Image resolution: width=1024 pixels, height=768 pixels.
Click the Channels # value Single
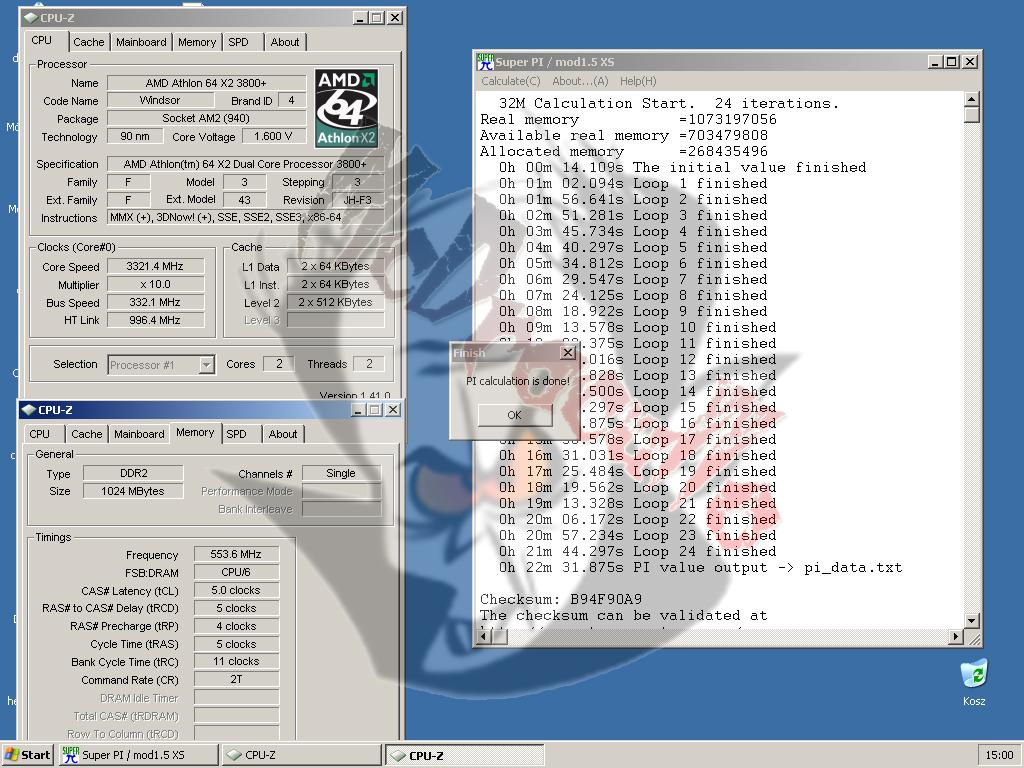[341, 473]
